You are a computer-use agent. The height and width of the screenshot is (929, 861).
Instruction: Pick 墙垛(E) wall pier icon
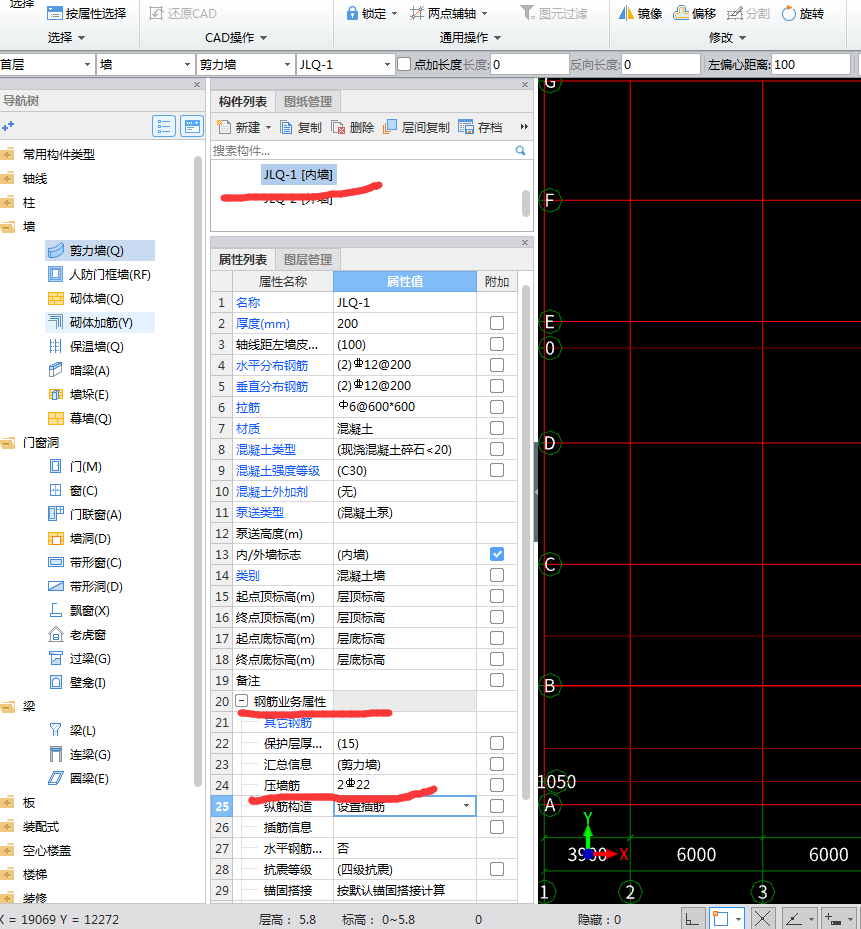tap(56, 395)
